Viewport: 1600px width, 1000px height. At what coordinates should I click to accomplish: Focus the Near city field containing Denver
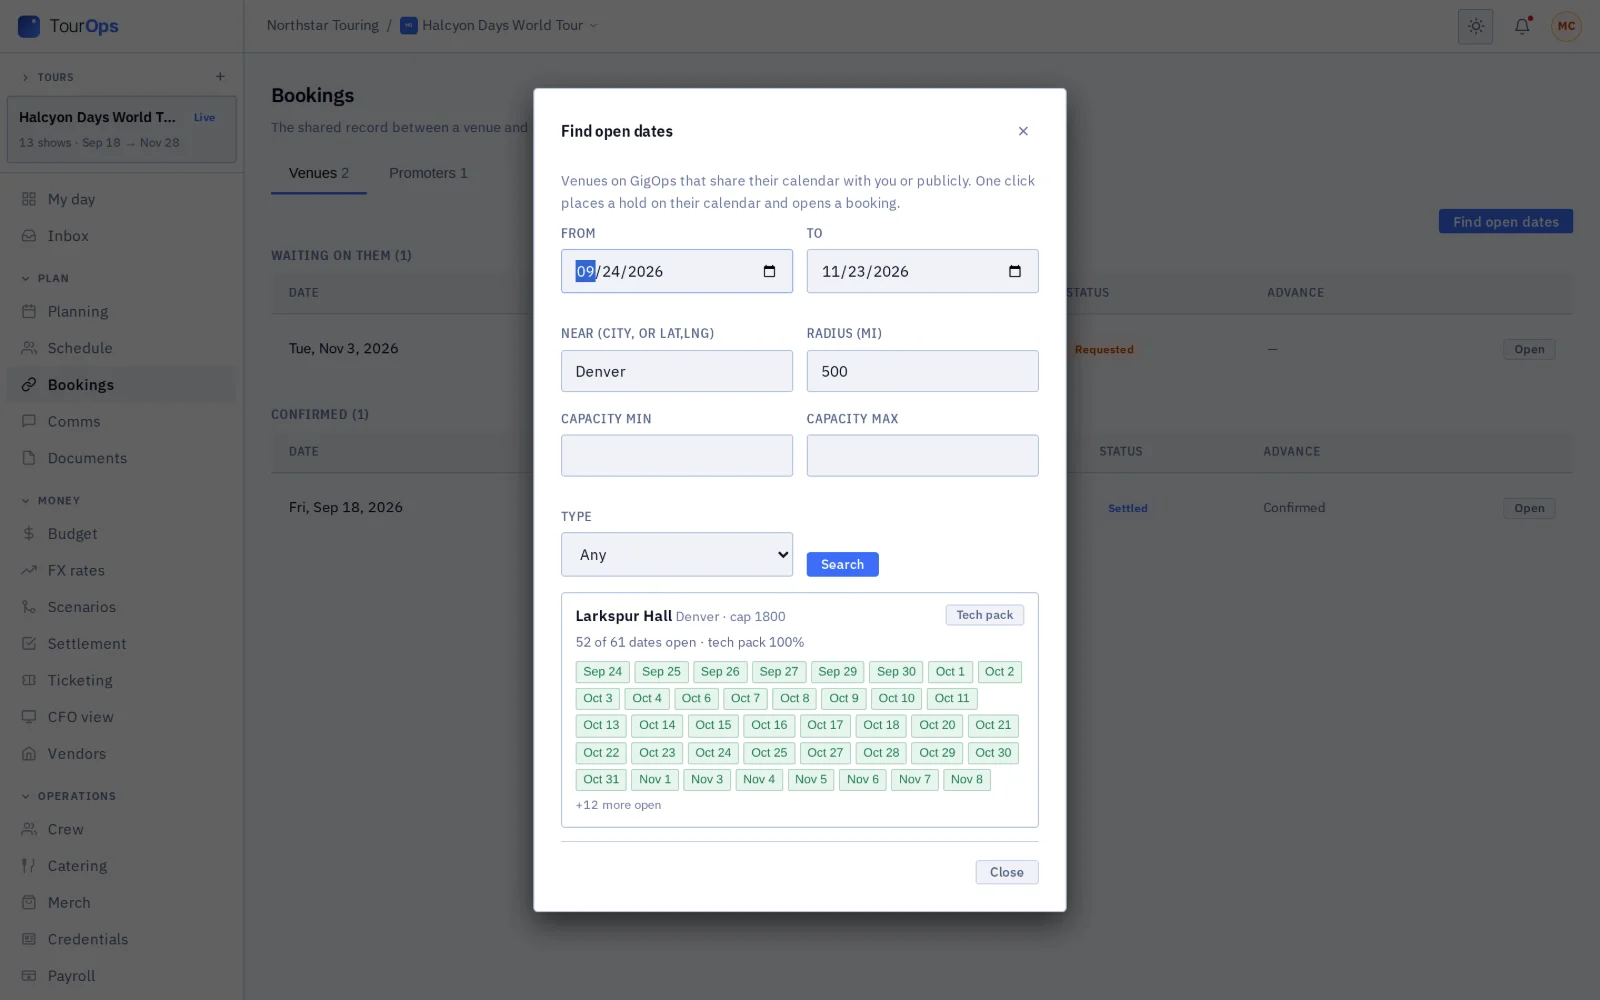pos(677,371)
